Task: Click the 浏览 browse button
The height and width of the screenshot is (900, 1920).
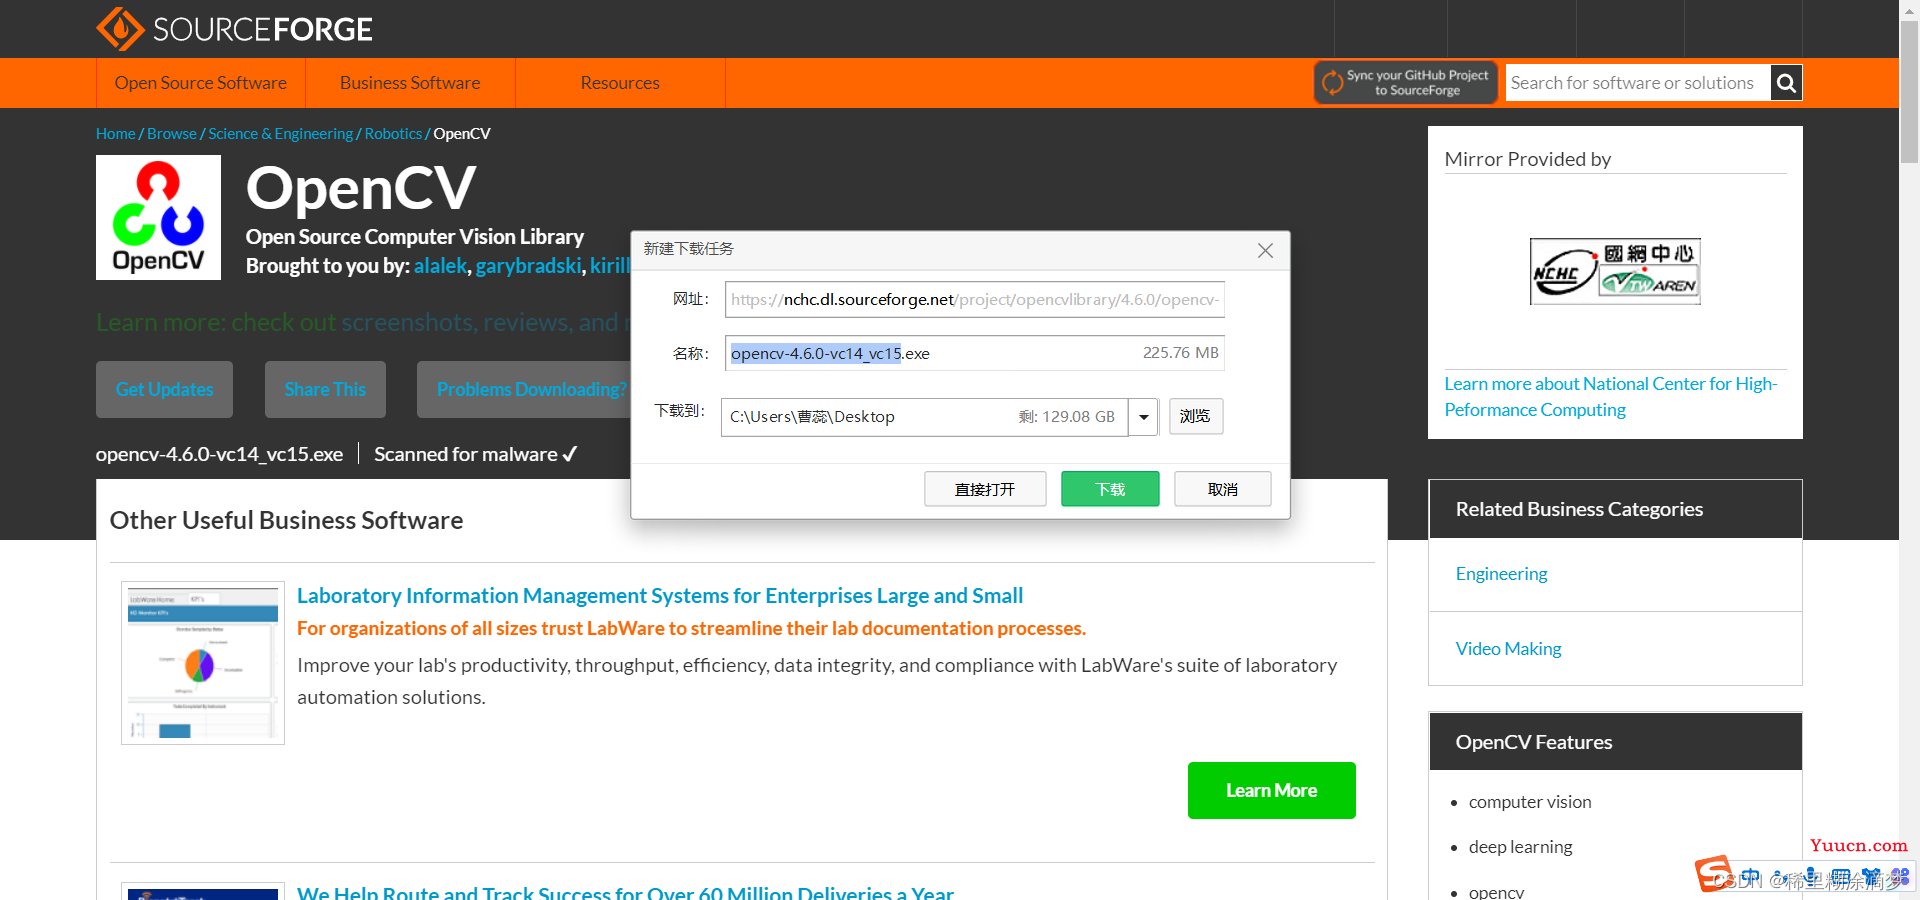Action: (1196, 417)
